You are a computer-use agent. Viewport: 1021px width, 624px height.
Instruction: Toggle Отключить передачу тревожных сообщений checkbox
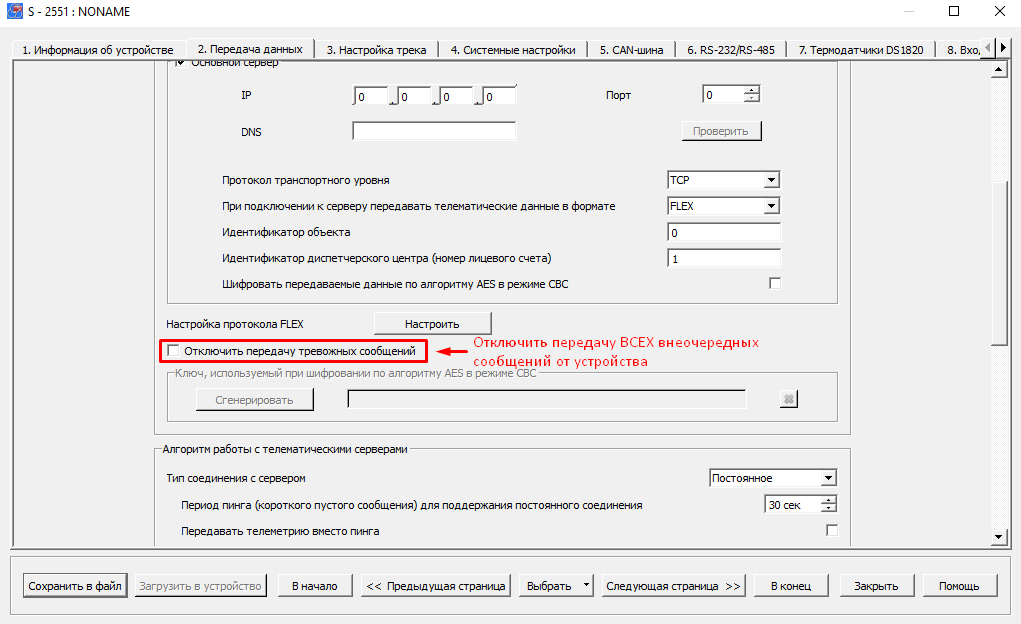click(174, 351)
